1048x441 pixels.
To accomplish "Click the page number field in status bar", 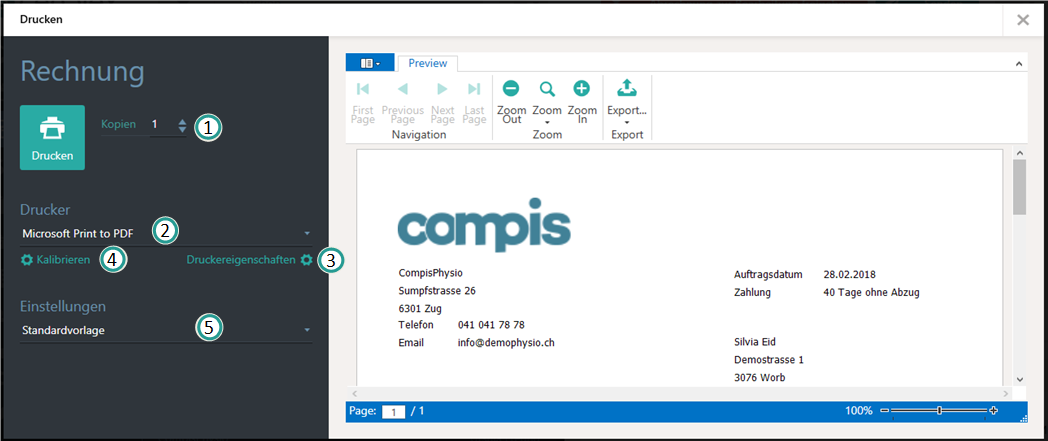I will (x=394, y=412).
